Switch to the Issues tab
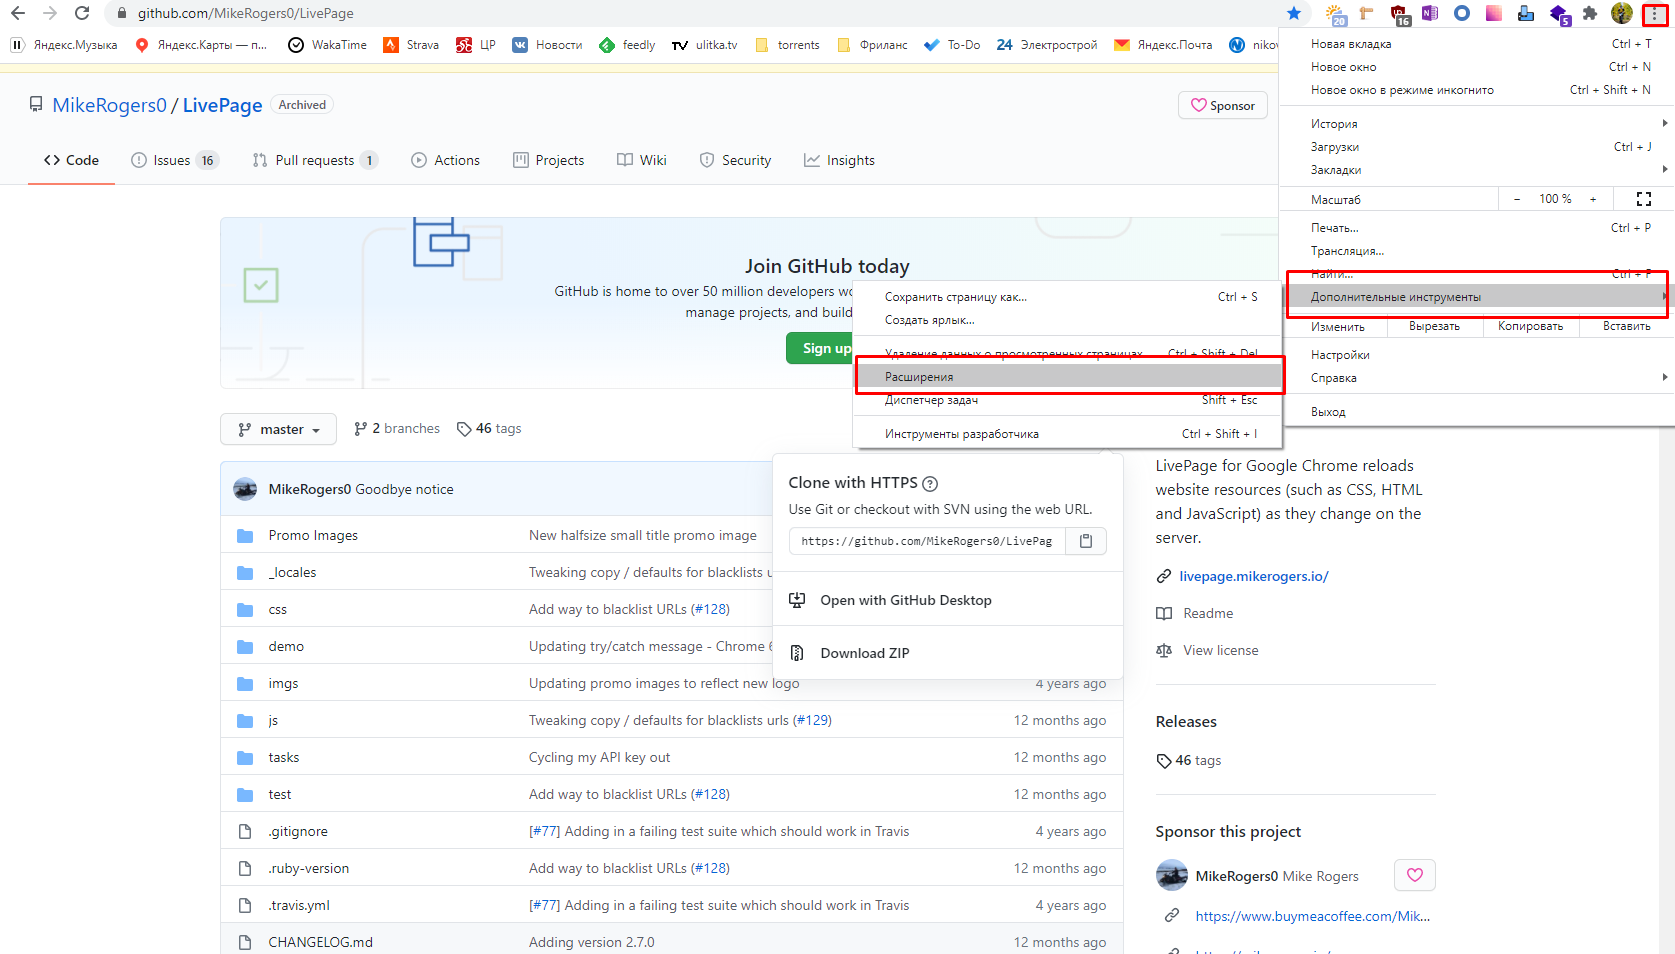Image resolution: width=1675 pixels, height=954 pixels. tap(175, 160)
